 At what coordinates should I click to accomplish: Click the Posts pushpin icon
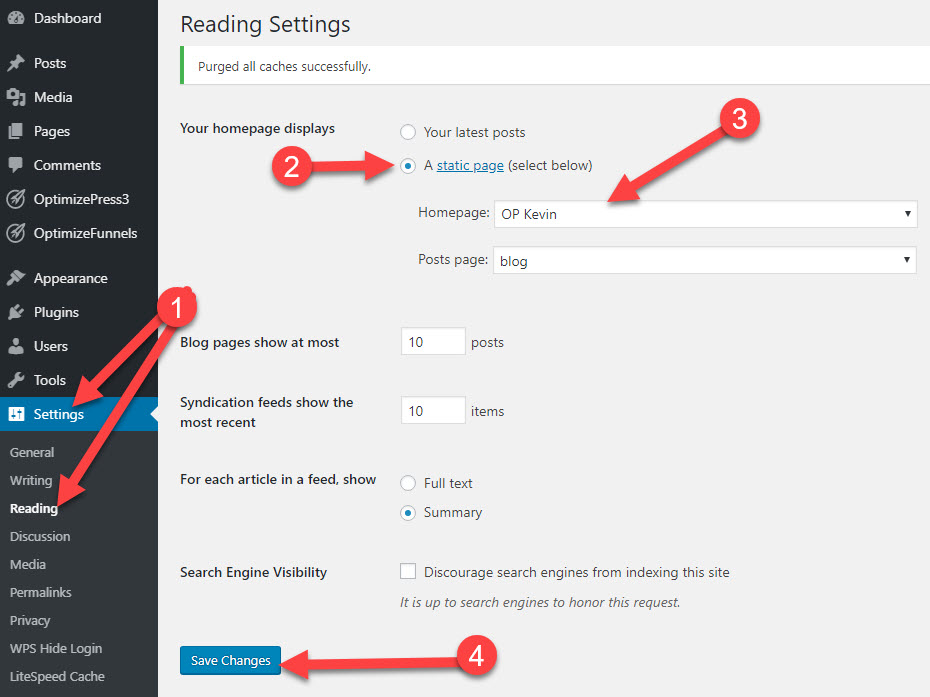click(16, 63)
